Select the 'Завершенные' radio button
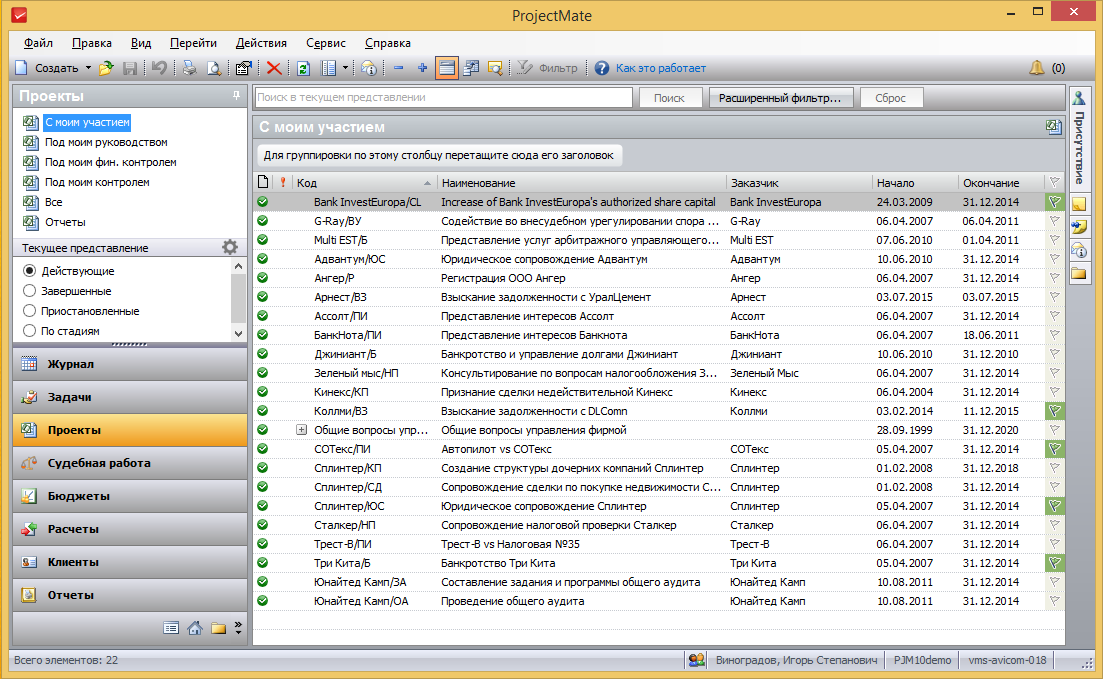The width and height of the screenshot is (1103, 679). (x=29, y=291)
